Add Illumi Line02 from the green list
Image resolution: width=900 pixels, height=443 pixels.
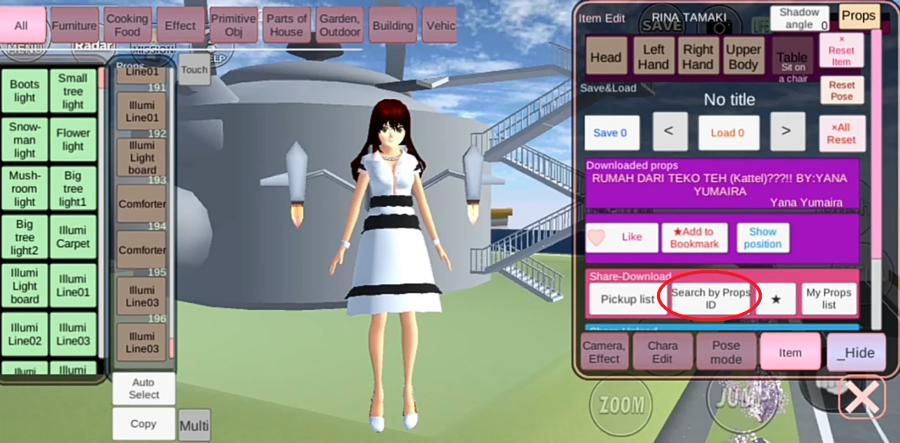pyautogui.click(x=25, y=334)
